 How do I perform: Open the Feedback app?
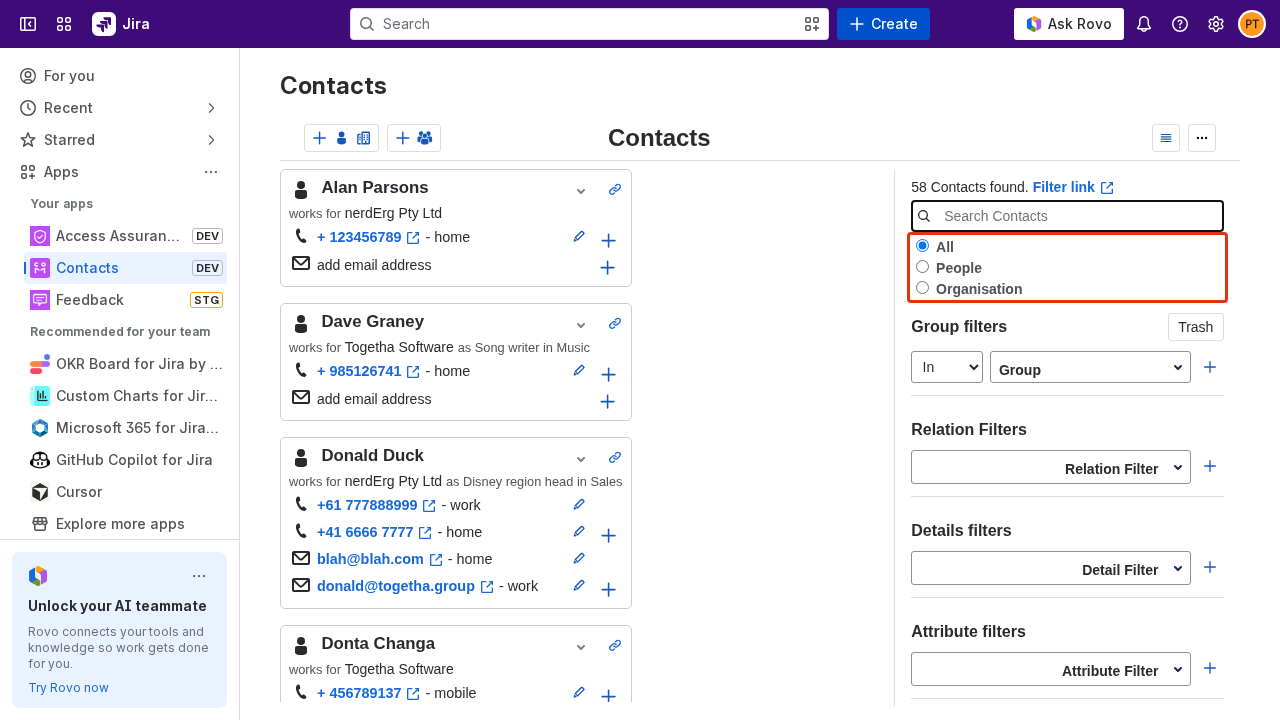125,300
